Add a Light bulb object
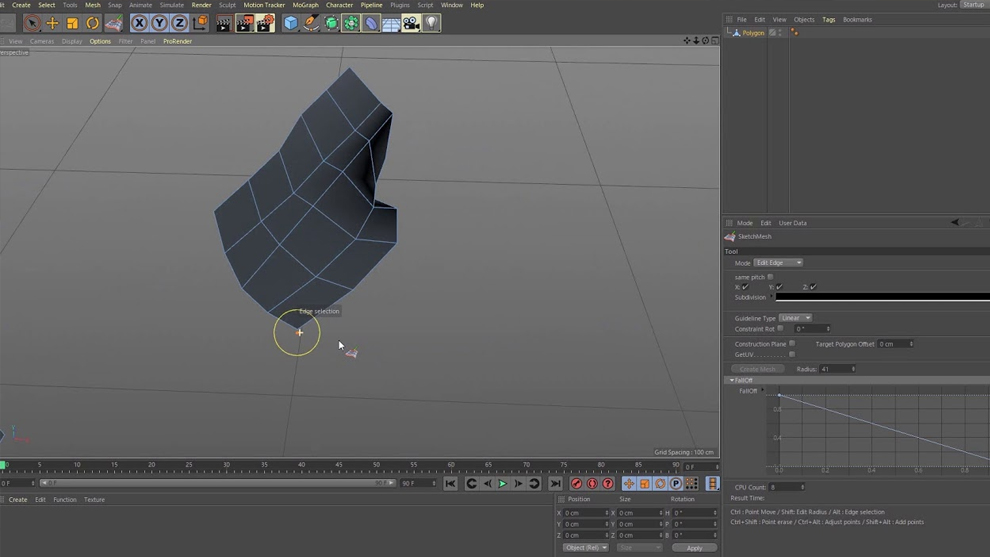The image size is (990, 557). (431, 23)
